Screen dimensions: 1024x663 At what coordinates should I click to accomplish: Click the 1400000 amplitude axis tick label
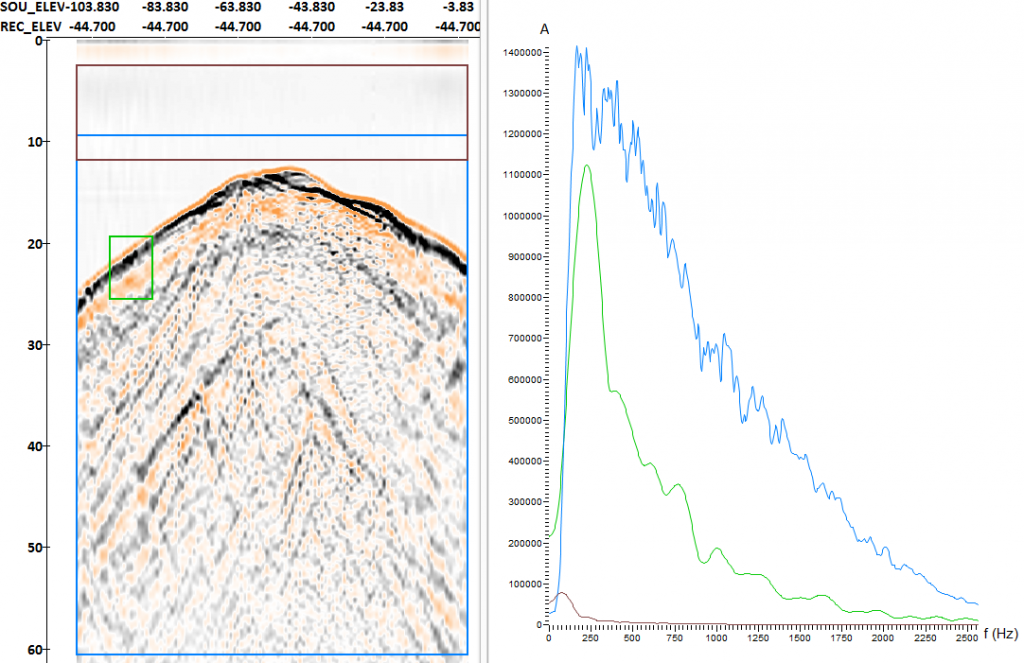tap(523, 52)
